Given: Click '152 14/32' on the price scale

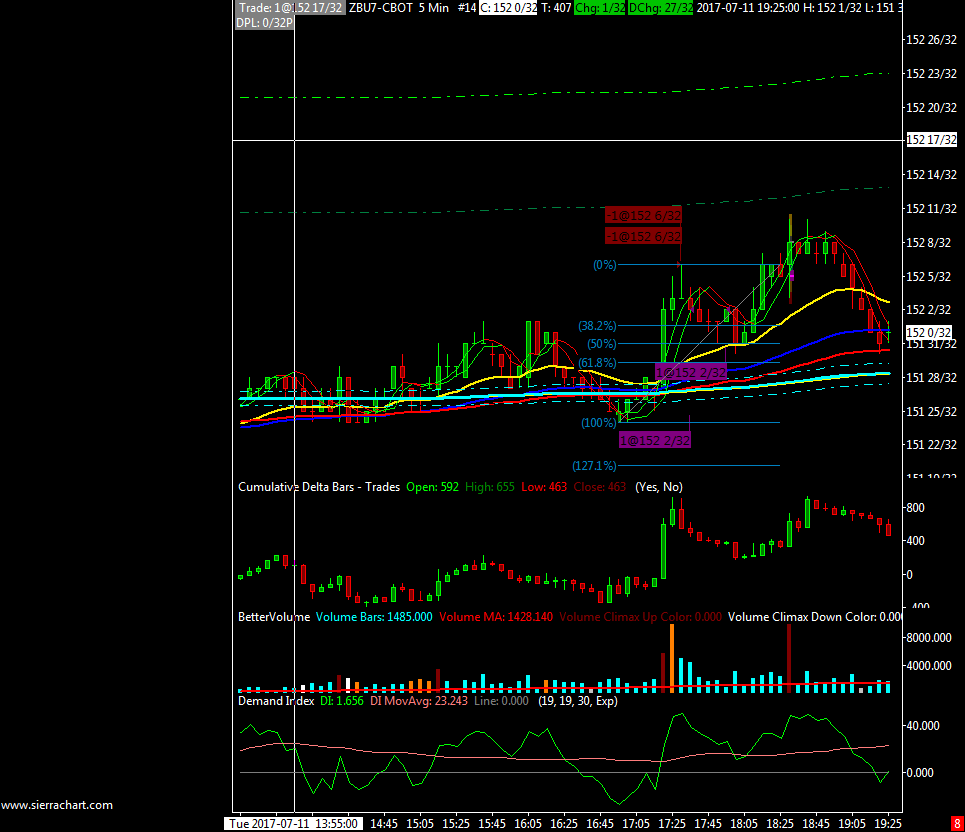Looking at the screenshot, I should click(x=931, y=175).
